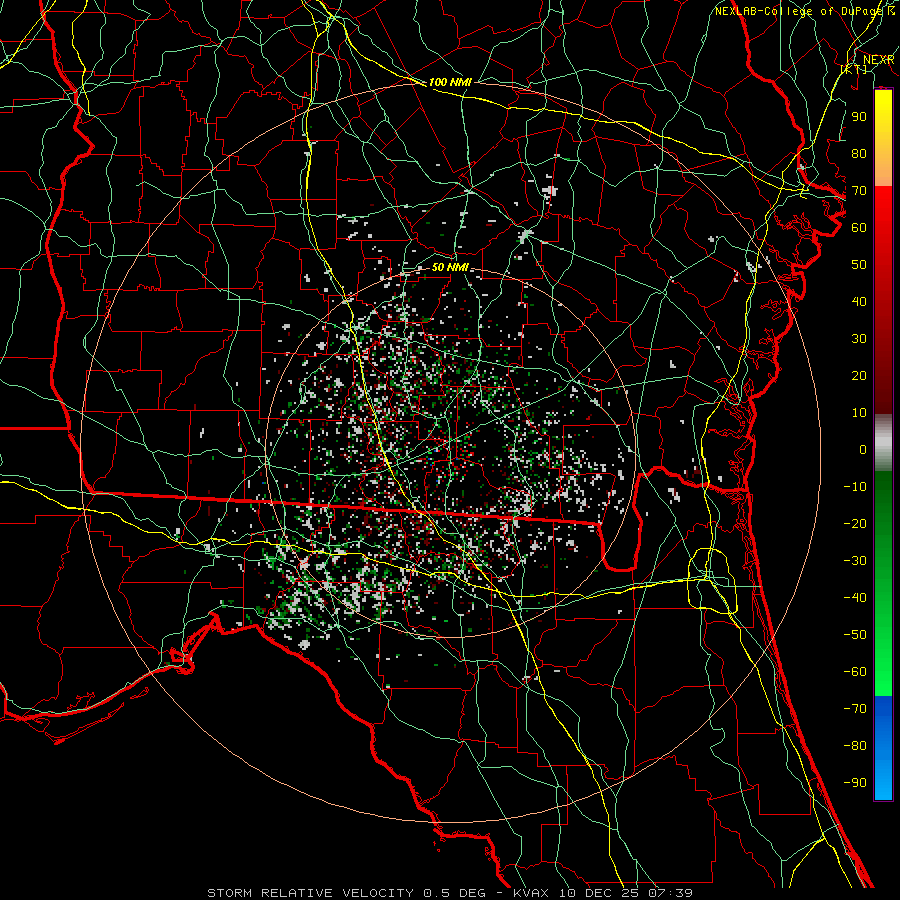Click the 70 value on velocity scale
Viewport: 900px width, 900px height.
(859, 191)
